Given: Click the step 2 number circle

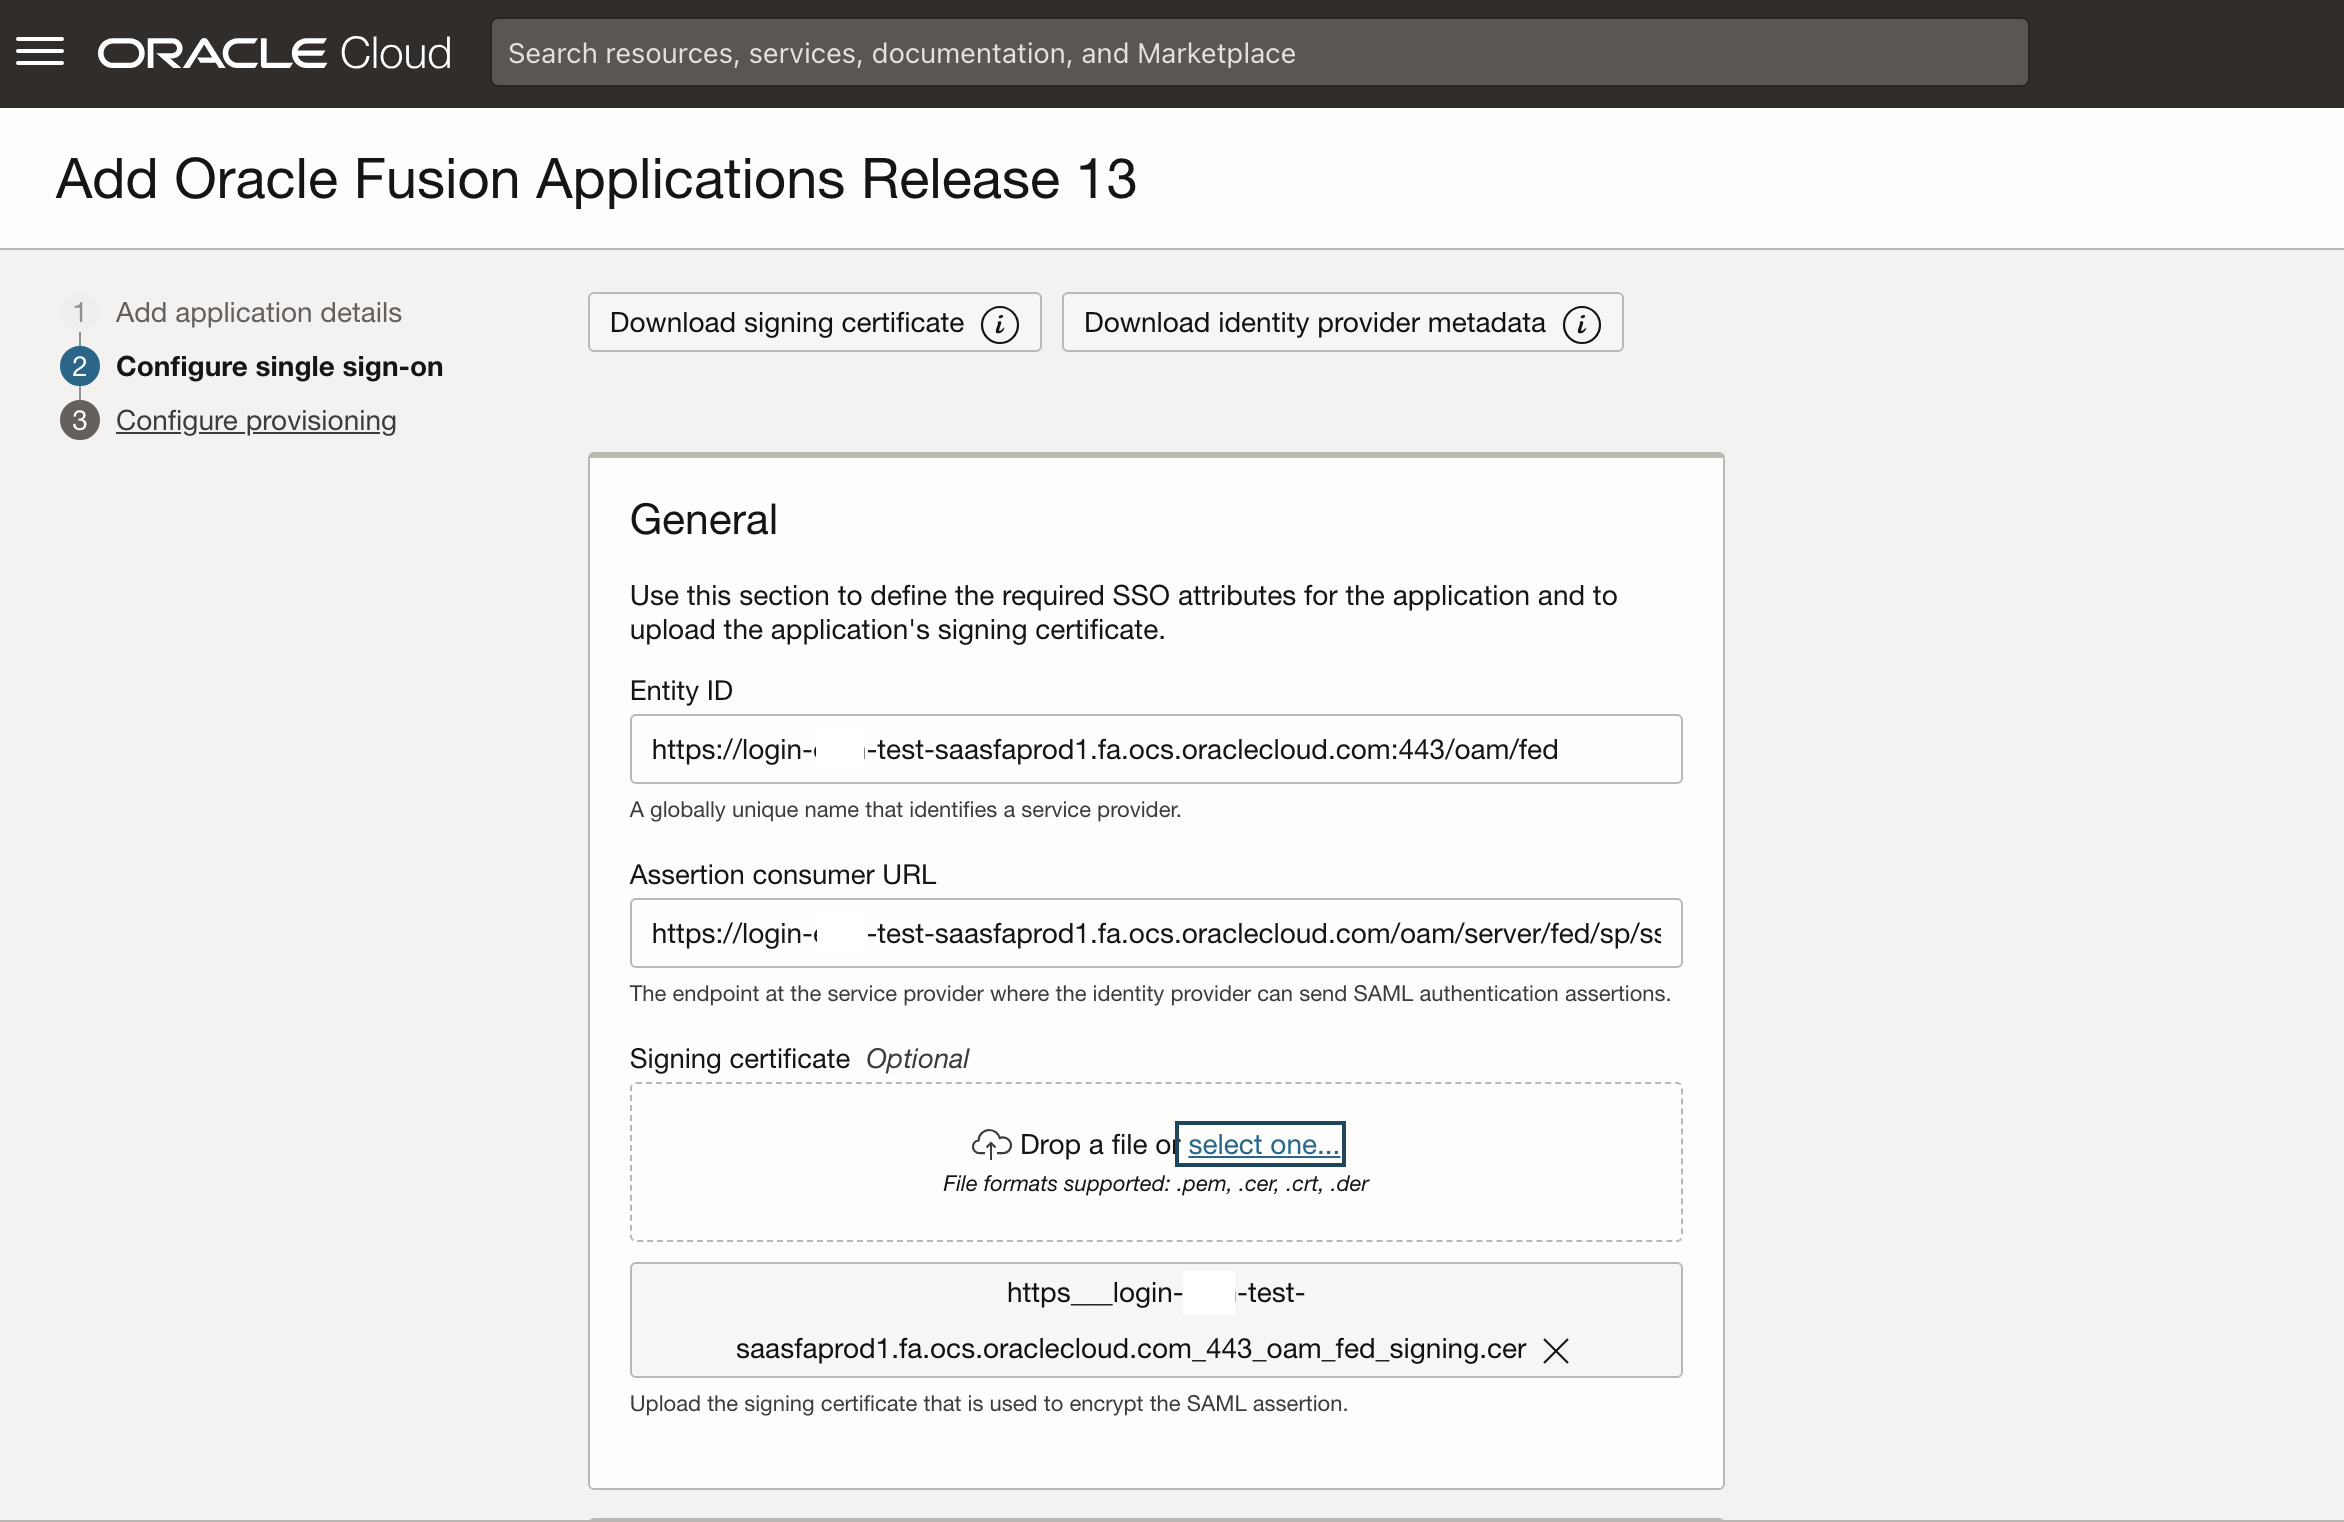Looking at the screenshot, I should 80,367.
